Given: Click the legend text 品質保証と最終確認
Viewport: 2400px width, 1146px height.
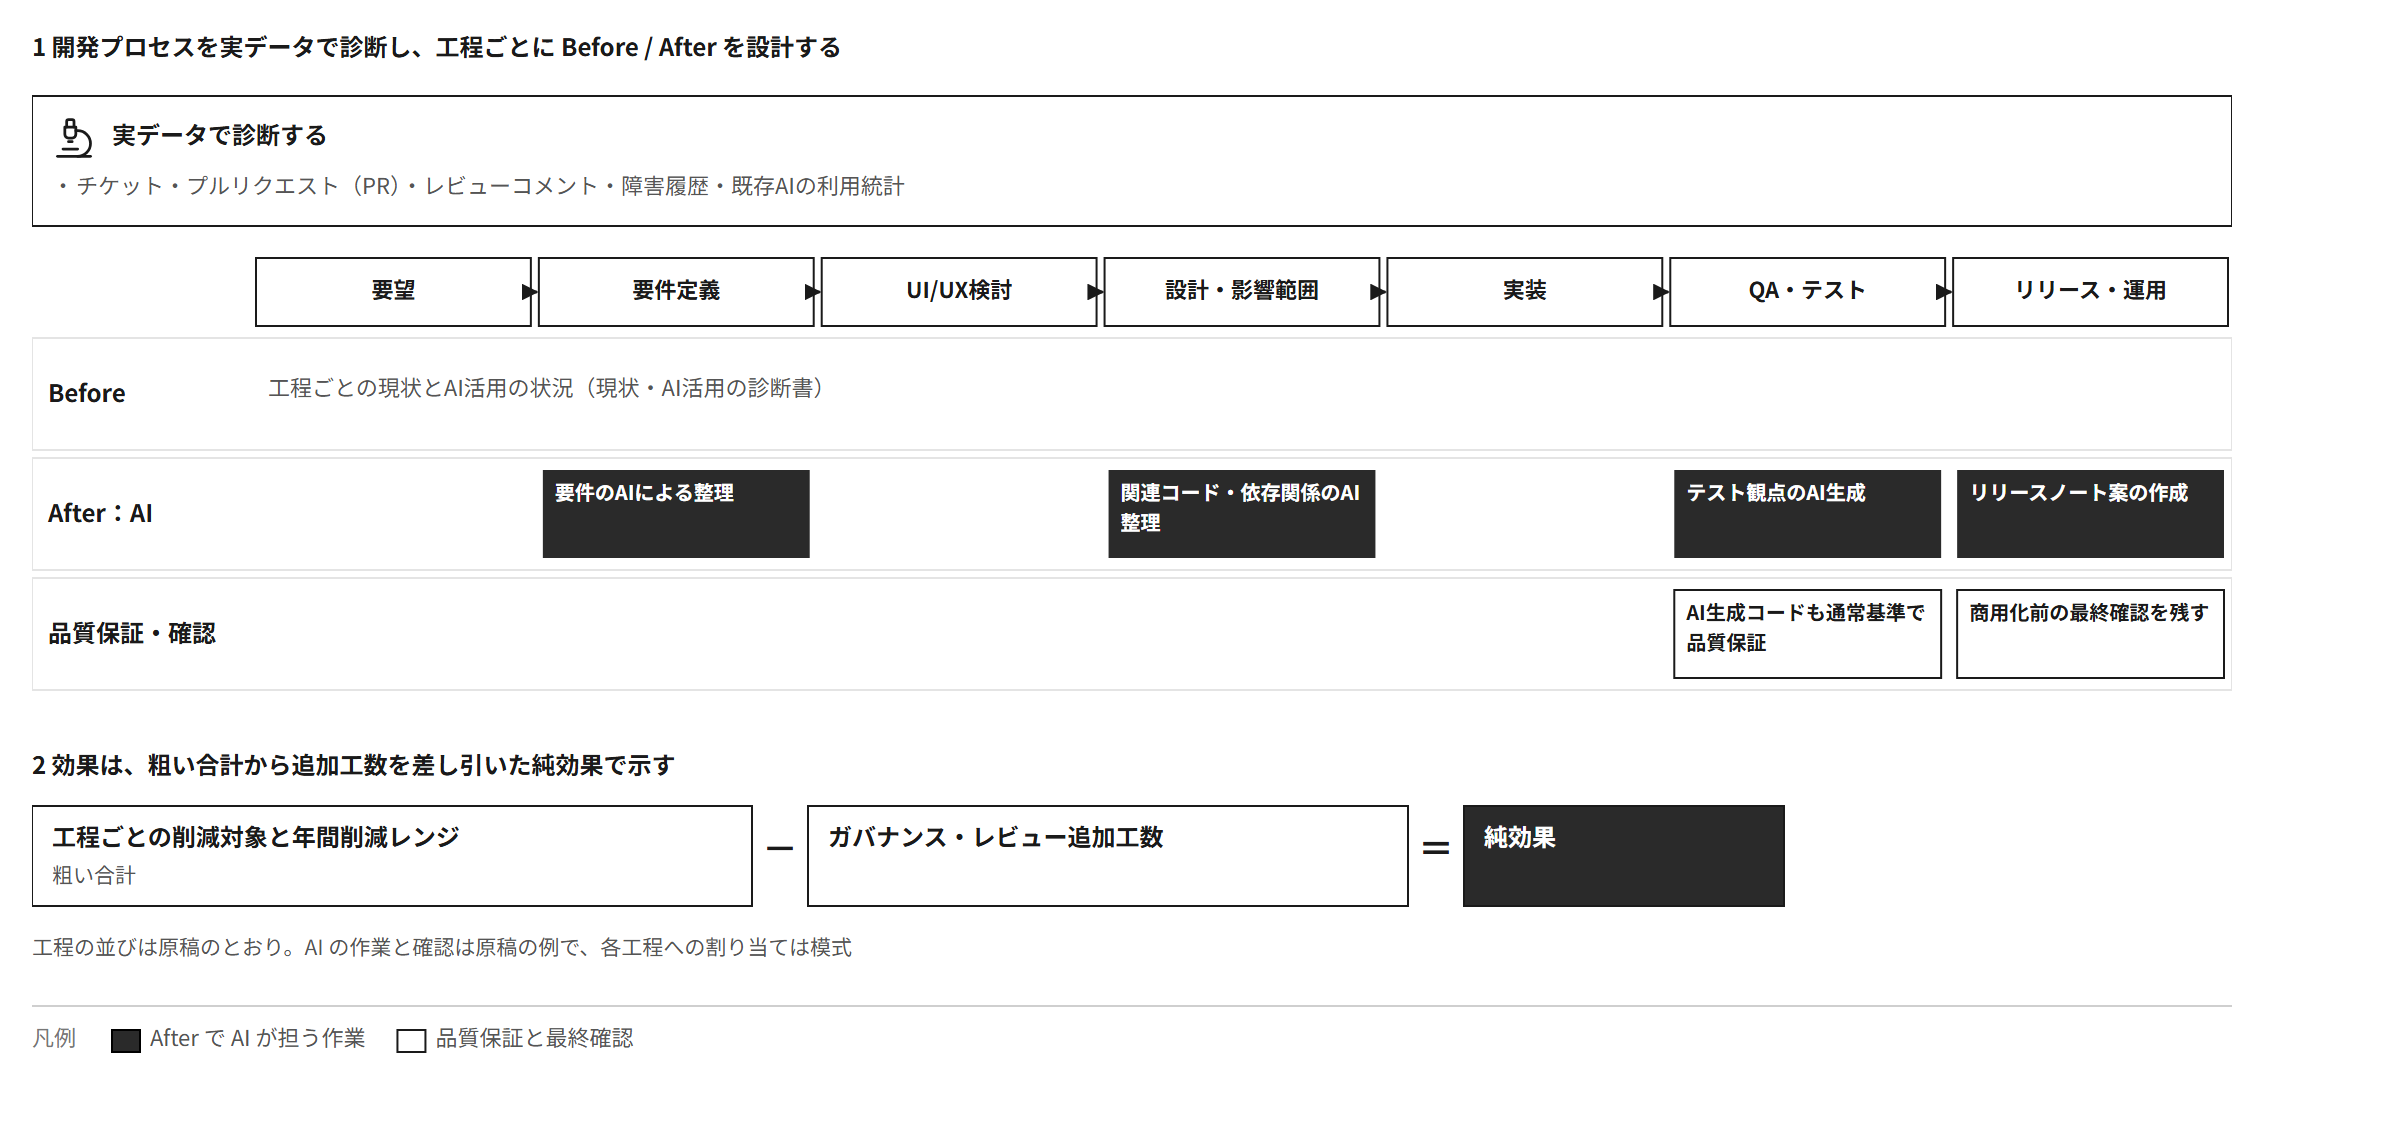Looking at the screenshot, I should 535,1039.
